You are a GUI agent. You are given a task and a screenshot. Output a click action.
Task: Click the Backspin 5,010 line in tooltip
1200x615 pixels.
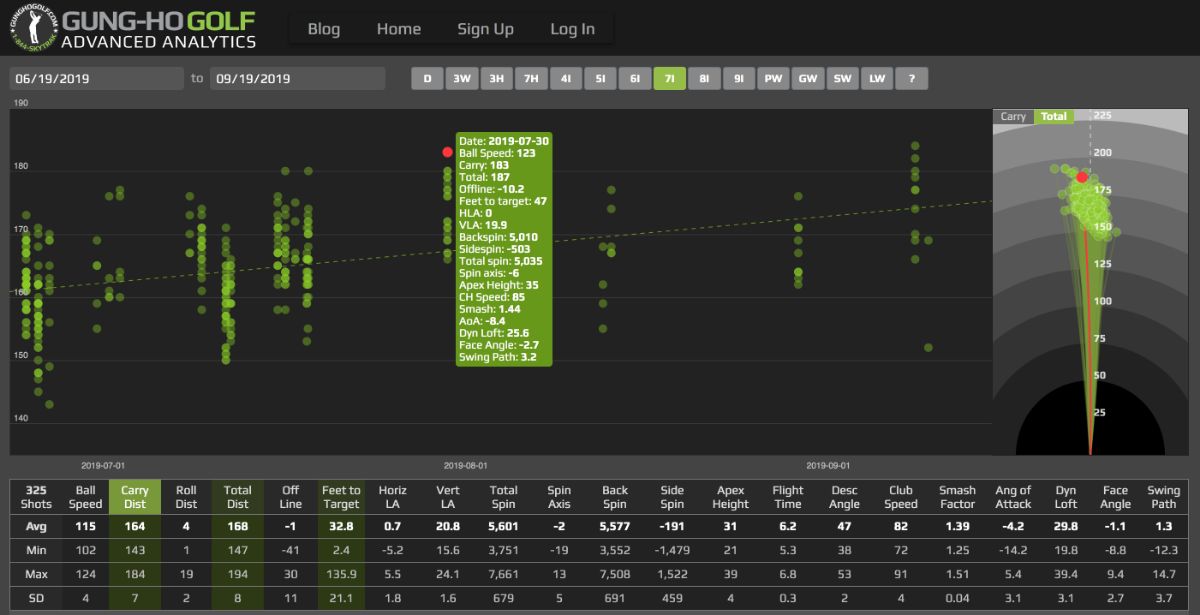pos(499,237)
